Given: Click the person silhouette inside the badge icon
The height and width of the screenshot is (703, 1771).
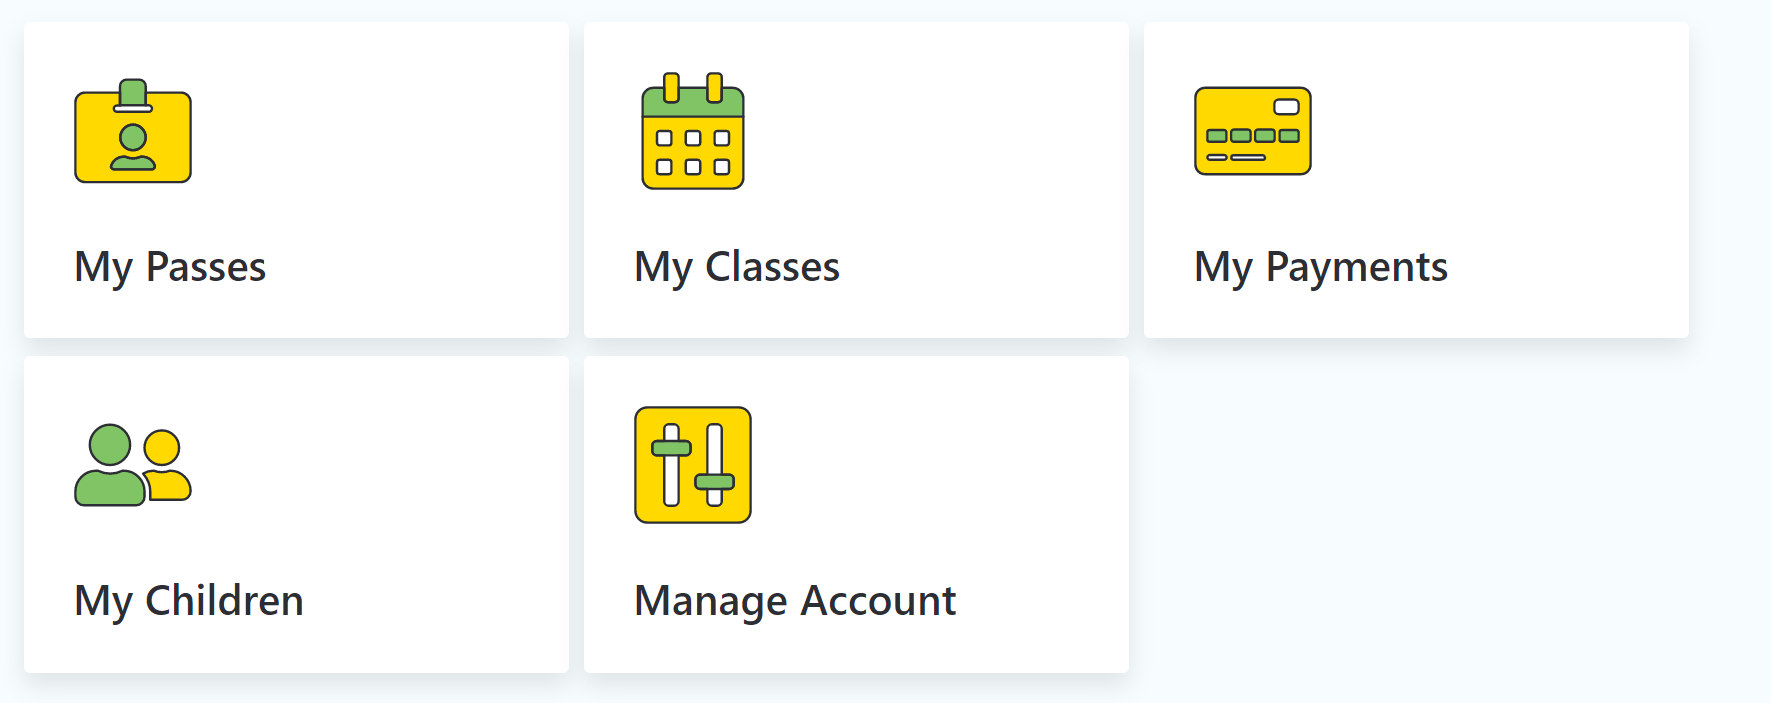Looking at the screenshot, I should tap(133, 147).
